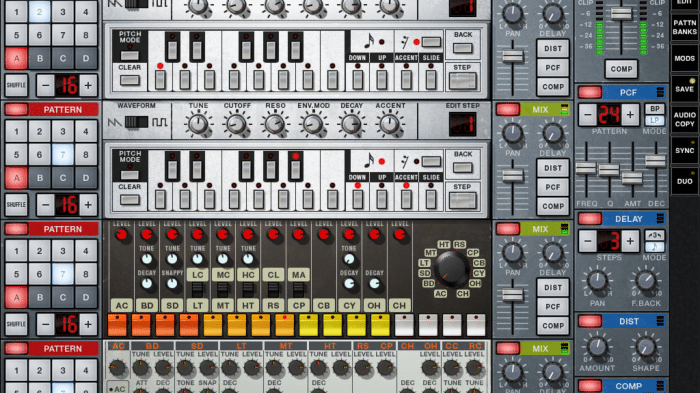The width and height of the screenshot is (700, 393).
Task: Toggle the DOWN octave button on lower synth
Action: (357, 199)
